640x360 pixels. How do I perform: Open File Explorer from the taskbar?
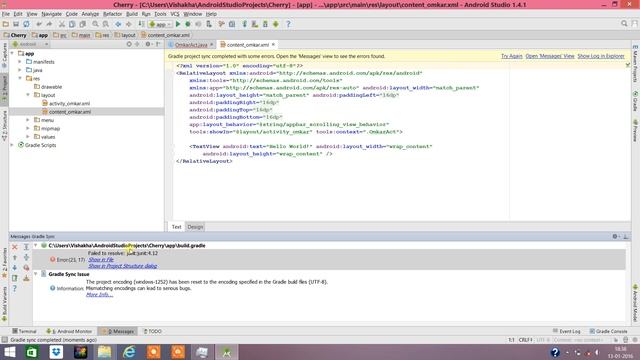tap(104, 352)
